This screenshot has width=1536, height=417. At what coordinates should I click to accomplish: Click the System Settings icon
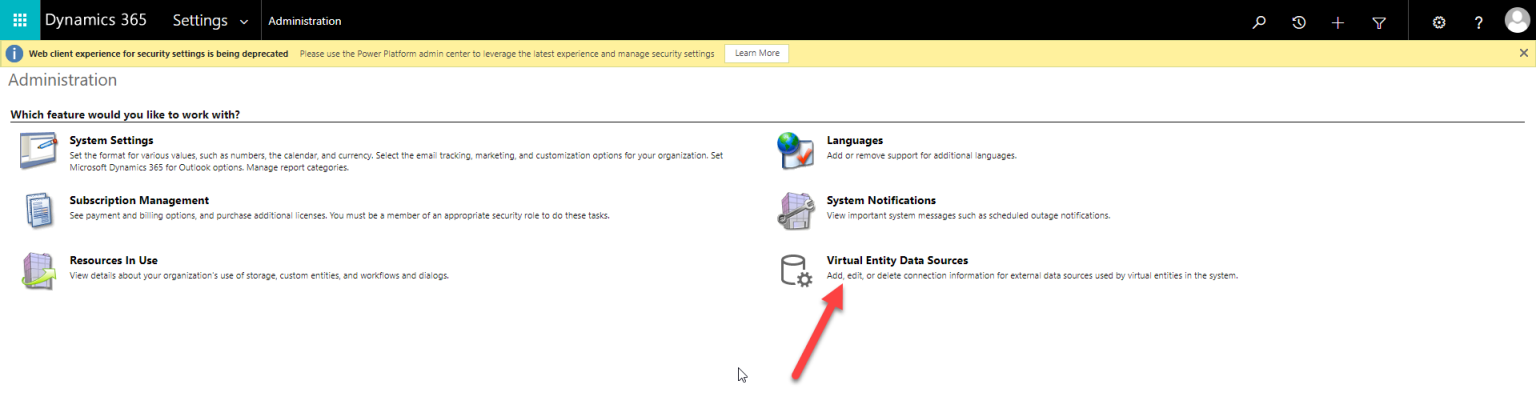tap(39, 150)
